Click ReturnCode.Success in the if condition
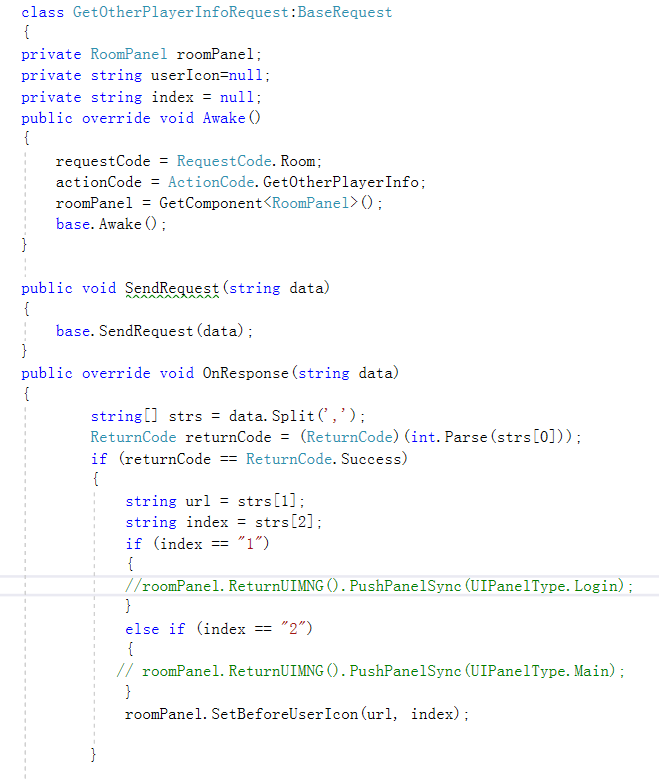 (x=324, y=459)
